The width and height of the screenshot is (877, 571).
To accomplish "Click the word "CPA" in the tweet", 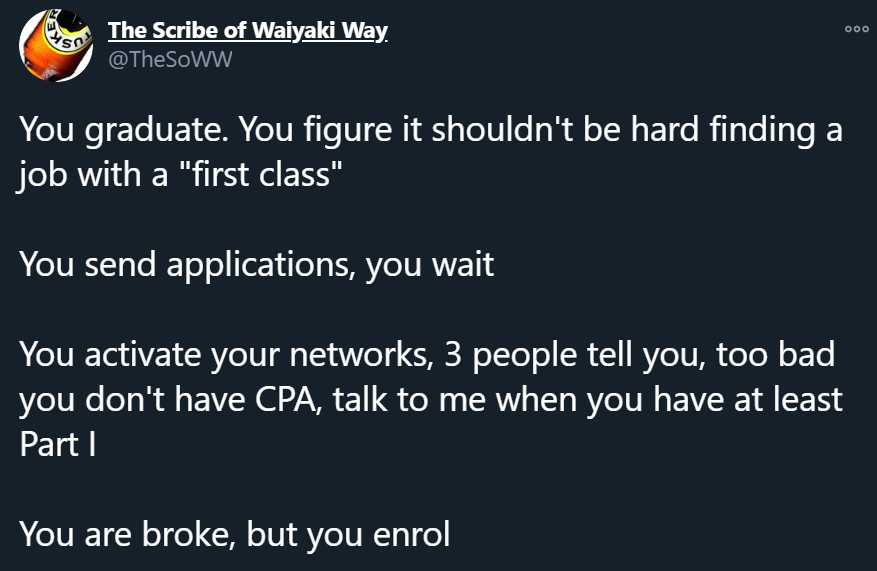I will (x=282, y=399).
